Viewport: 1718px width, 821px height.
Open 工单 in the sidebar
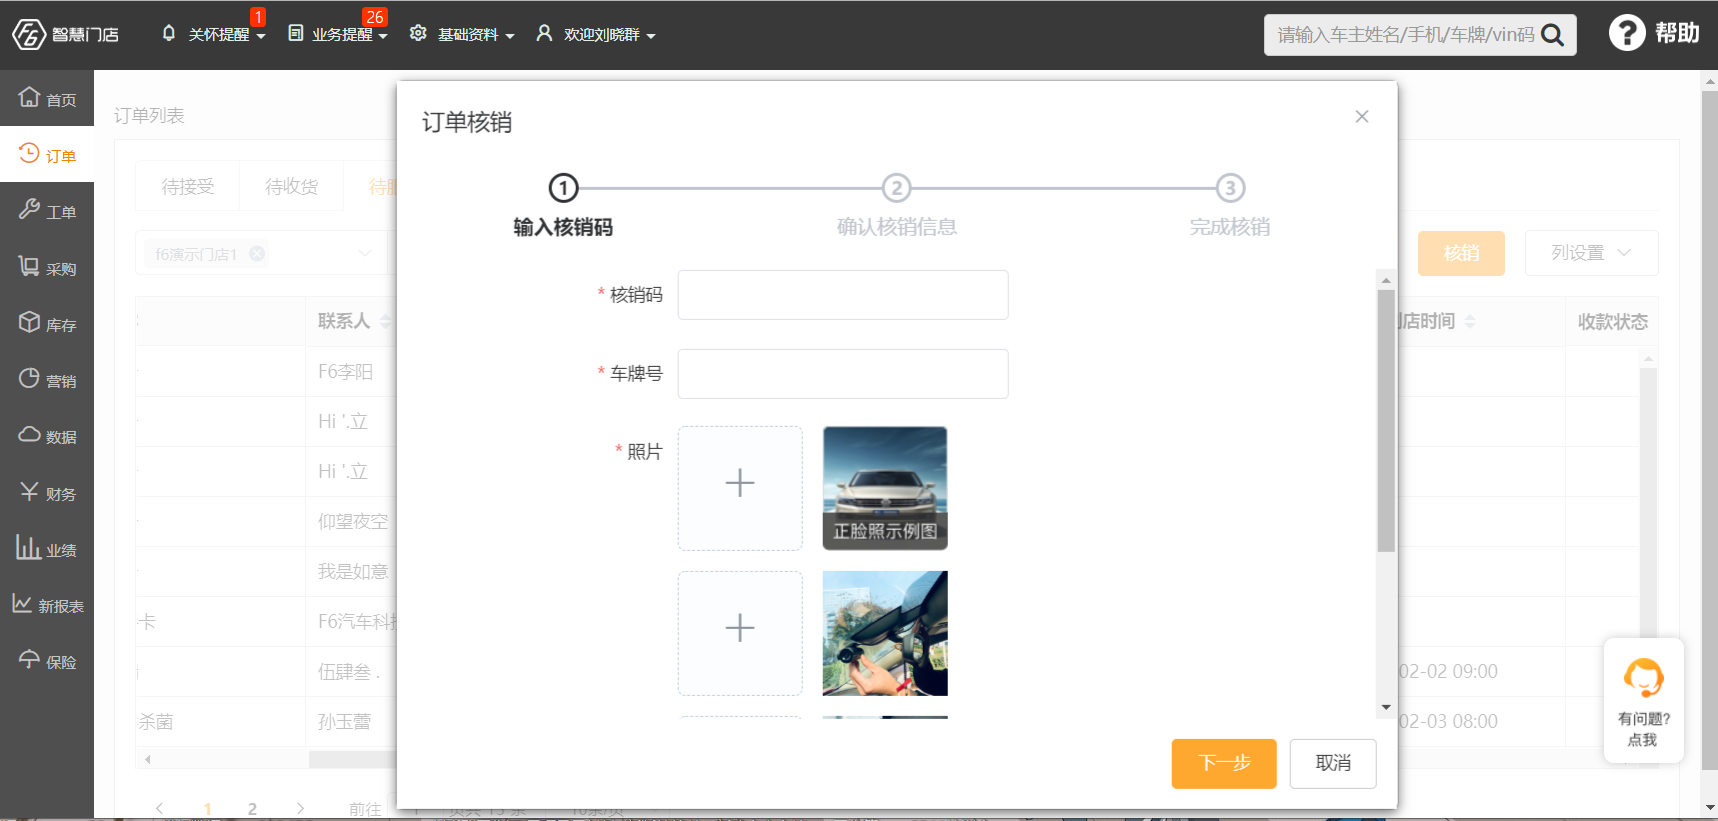pyautogui.click(x=47, y=210)
